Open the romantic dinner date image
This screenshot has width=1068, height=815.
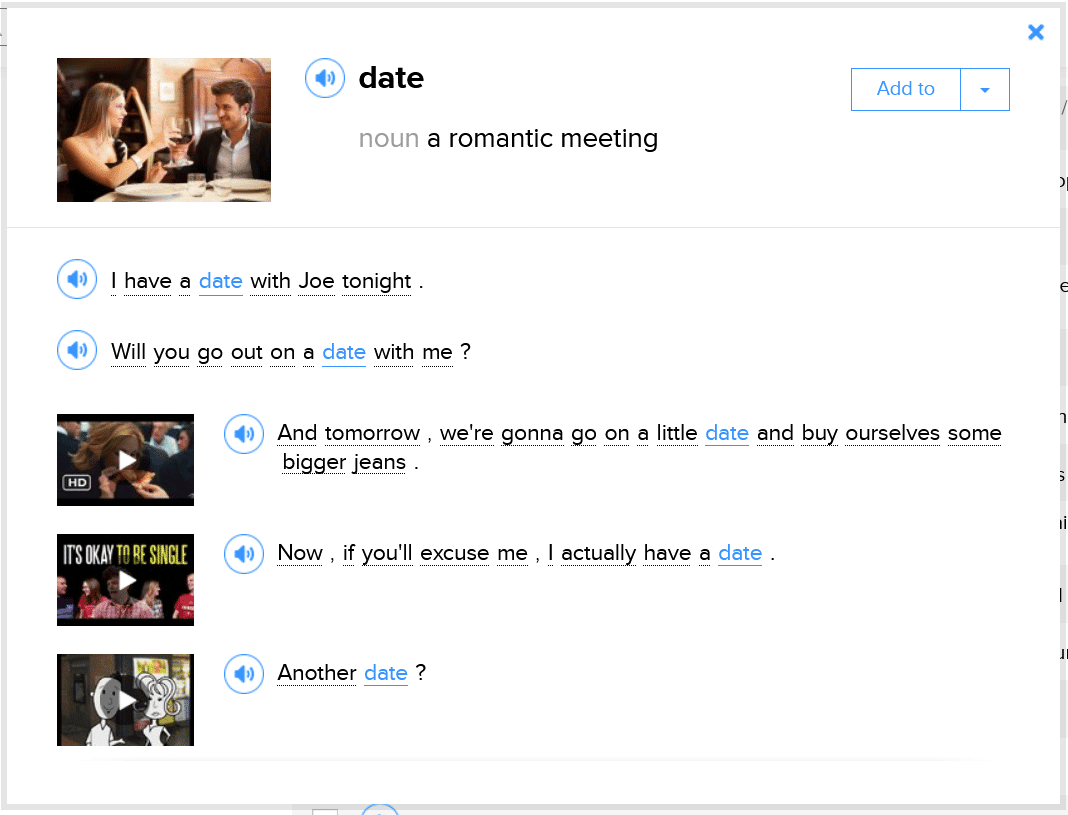[x=164, y=130]
